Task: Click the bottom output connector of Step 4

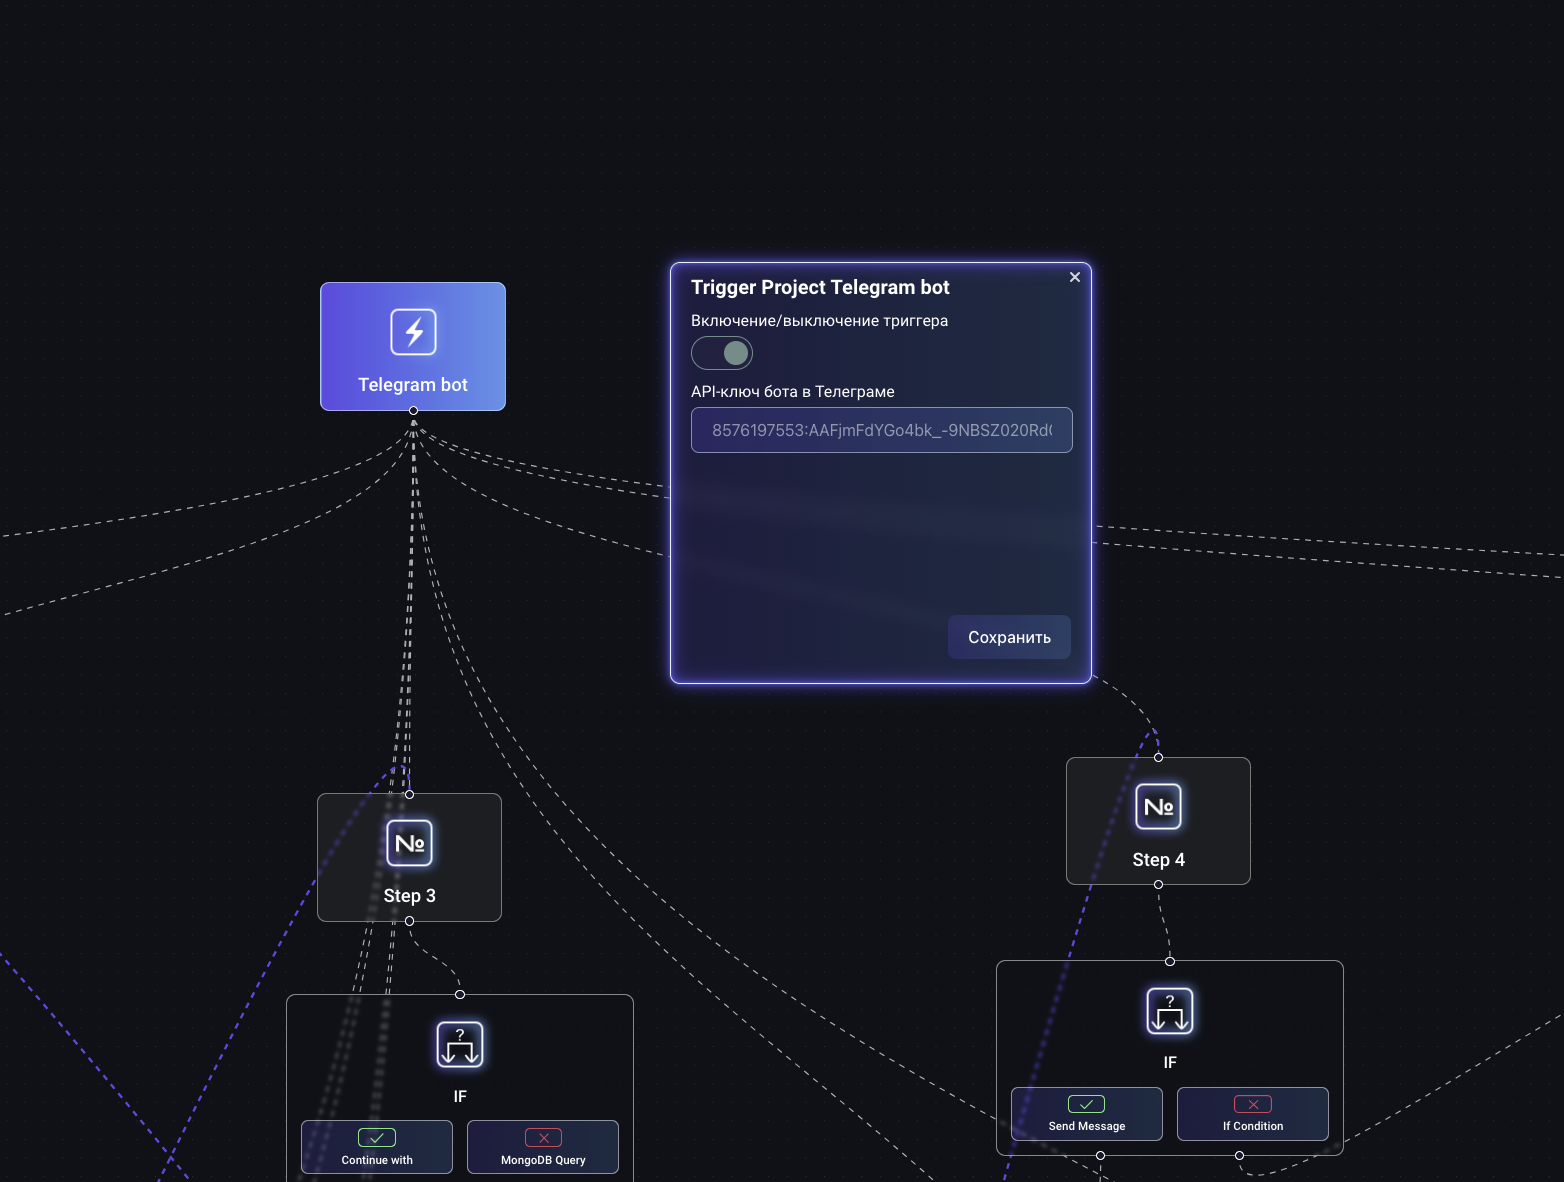Action: click(x=1158, y=884)
